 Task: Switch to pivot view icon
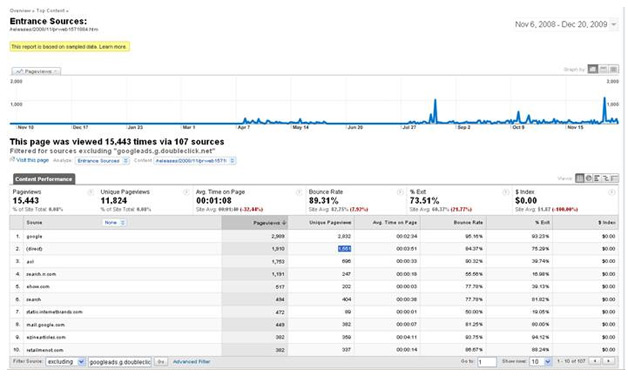[x=614, y=178]
